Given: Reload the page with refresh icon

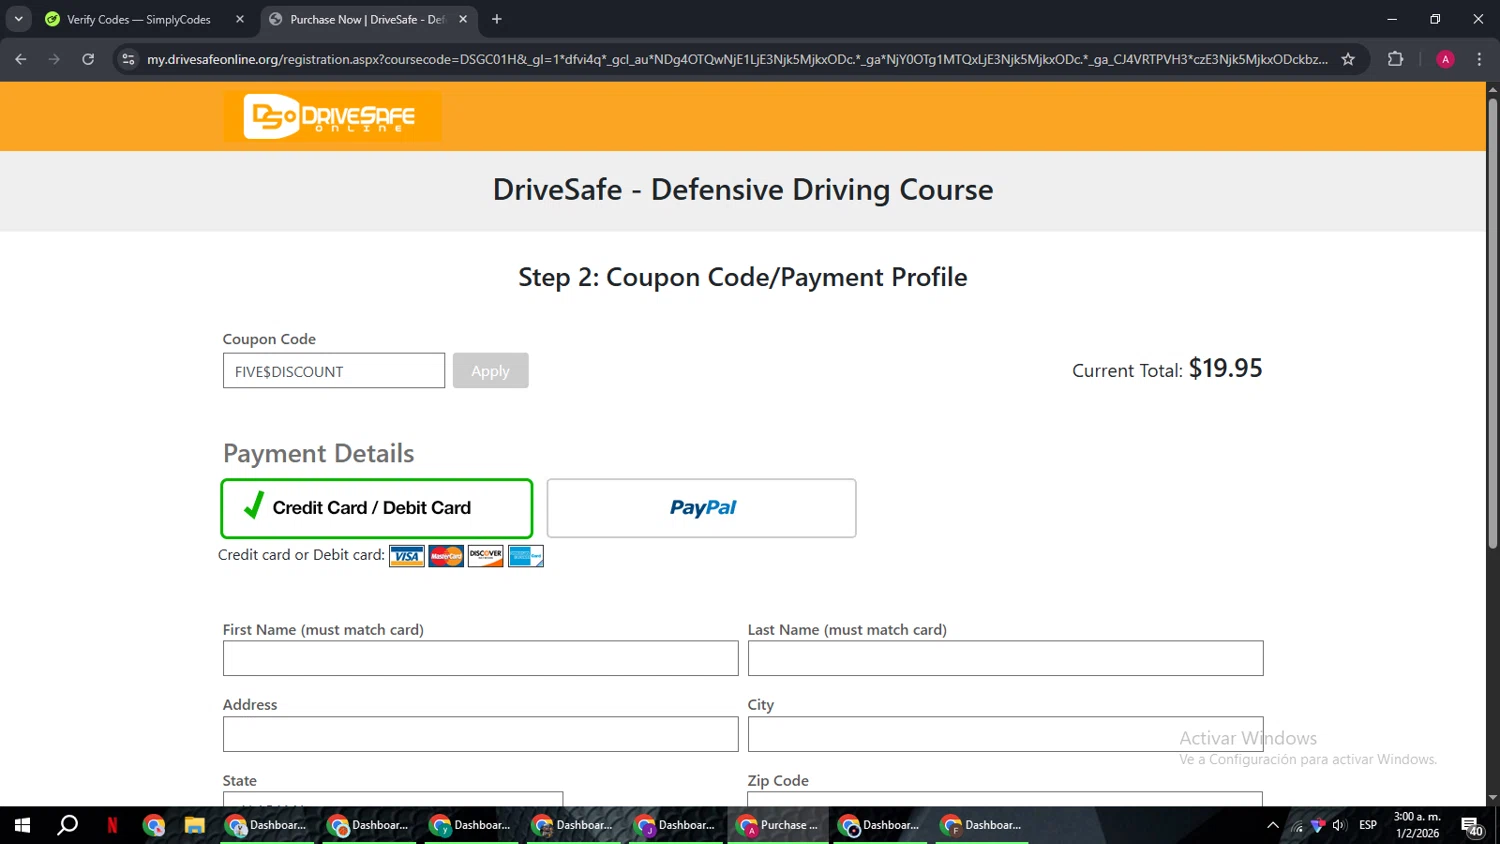Looking at the screenshot, I should pyautogui.click(x=88, y=59).
